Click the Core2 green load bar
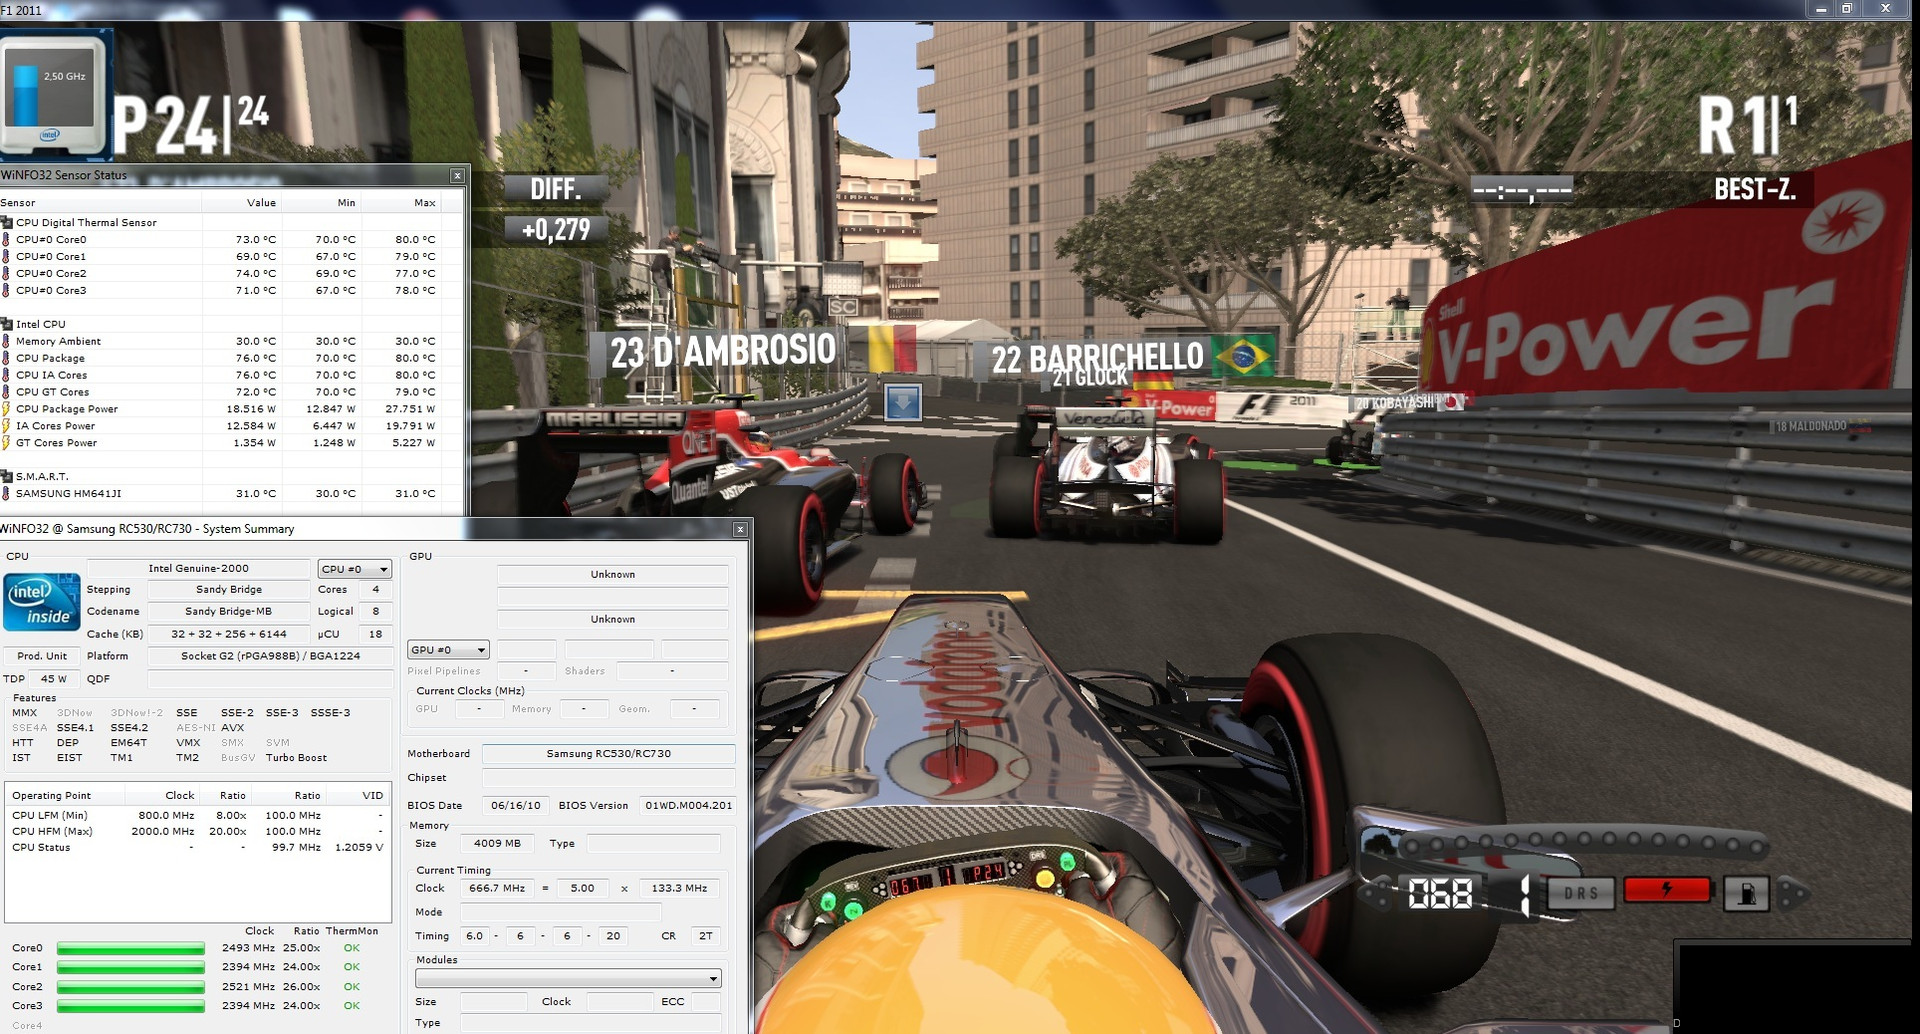This screenshot has width=1920, height=1034. click(x=131, y=987)
